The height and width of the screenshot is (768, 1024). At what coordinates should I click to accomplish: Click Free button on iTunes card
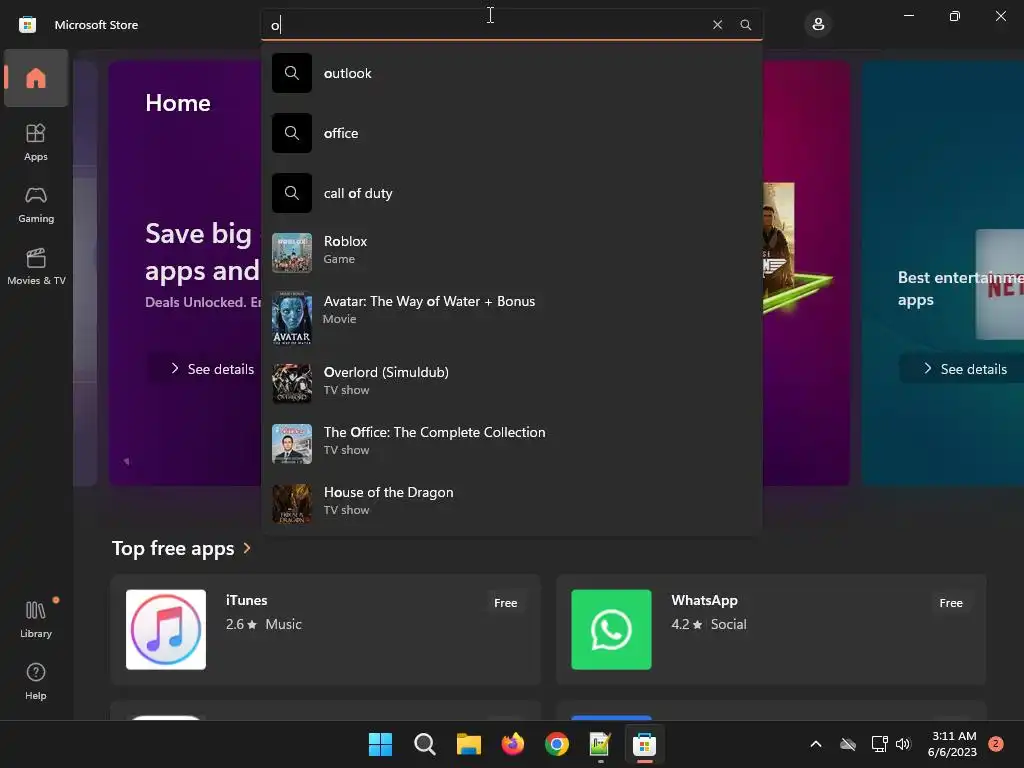[505, 603]
